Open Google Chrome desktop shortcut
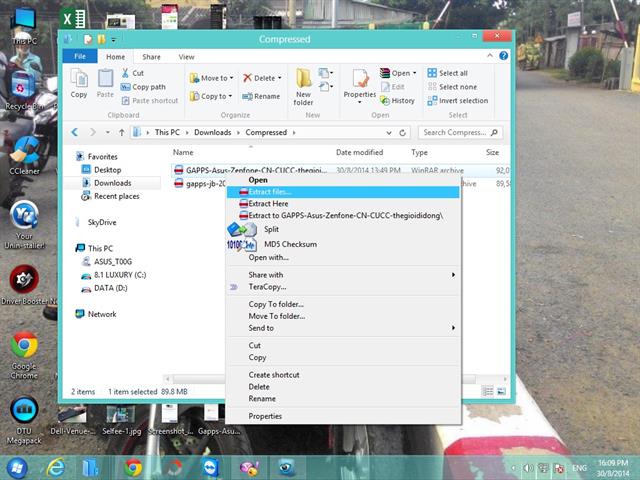 point(24,355)
